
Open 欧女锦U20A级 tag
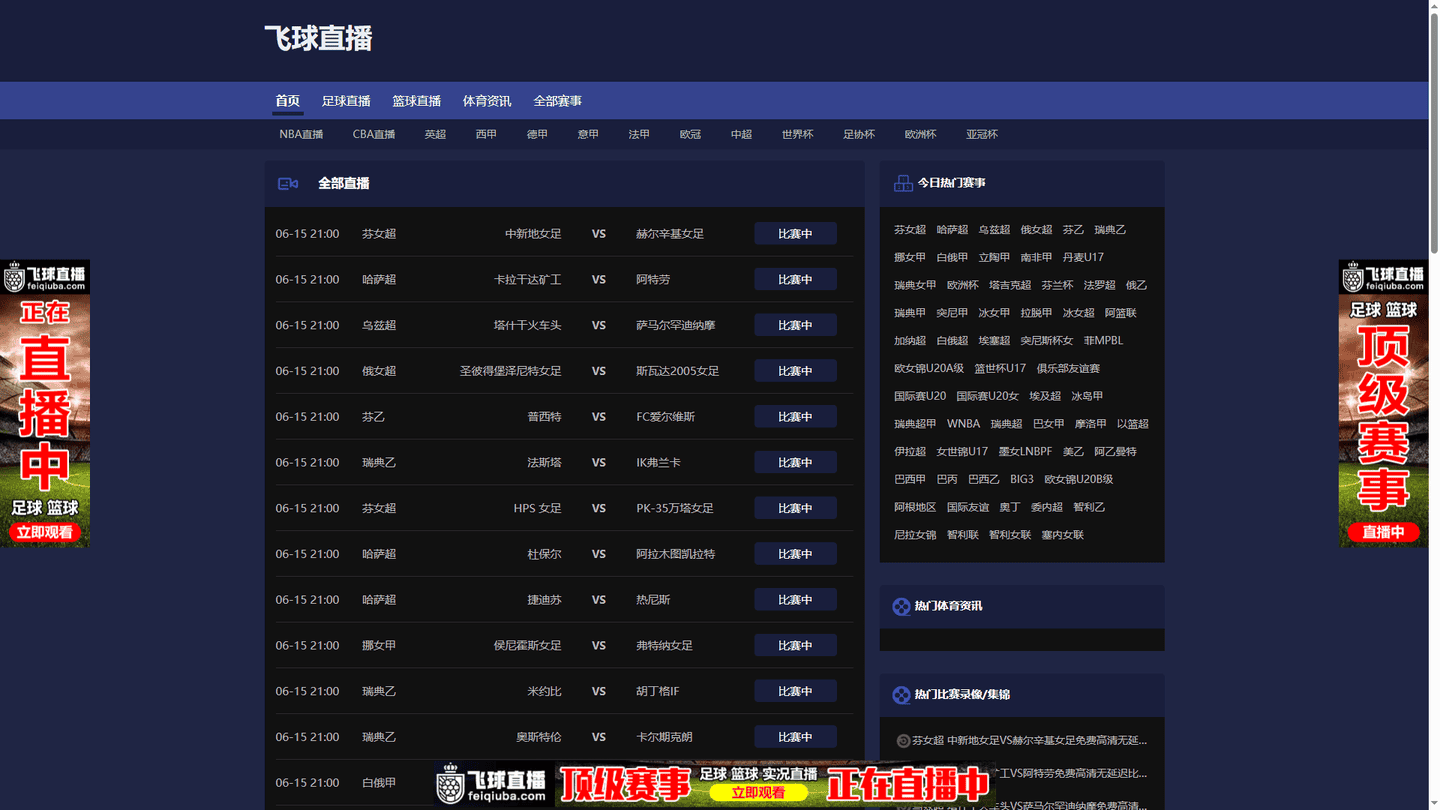pos(929,368)
